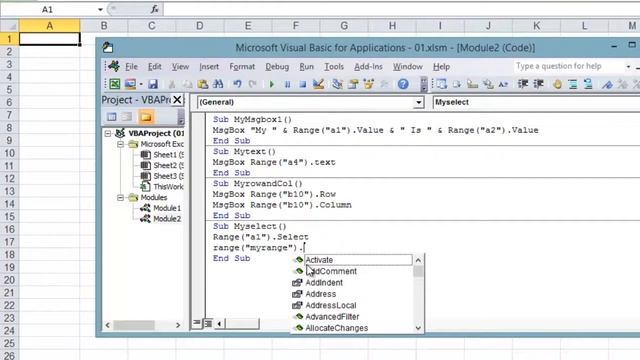Close the Project panel with the X
Screen dimensions: 640x360
tap(177, 100)
